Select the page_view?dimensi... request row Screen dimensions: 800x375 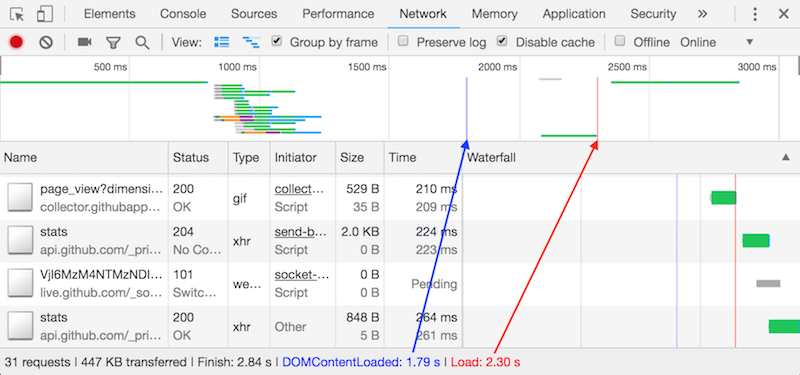(x=400, y=198)
